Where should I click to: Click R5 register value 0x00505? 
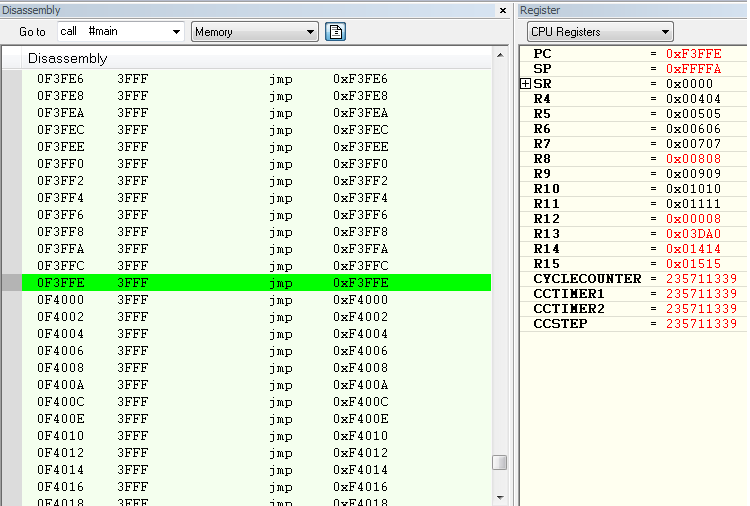694,114
